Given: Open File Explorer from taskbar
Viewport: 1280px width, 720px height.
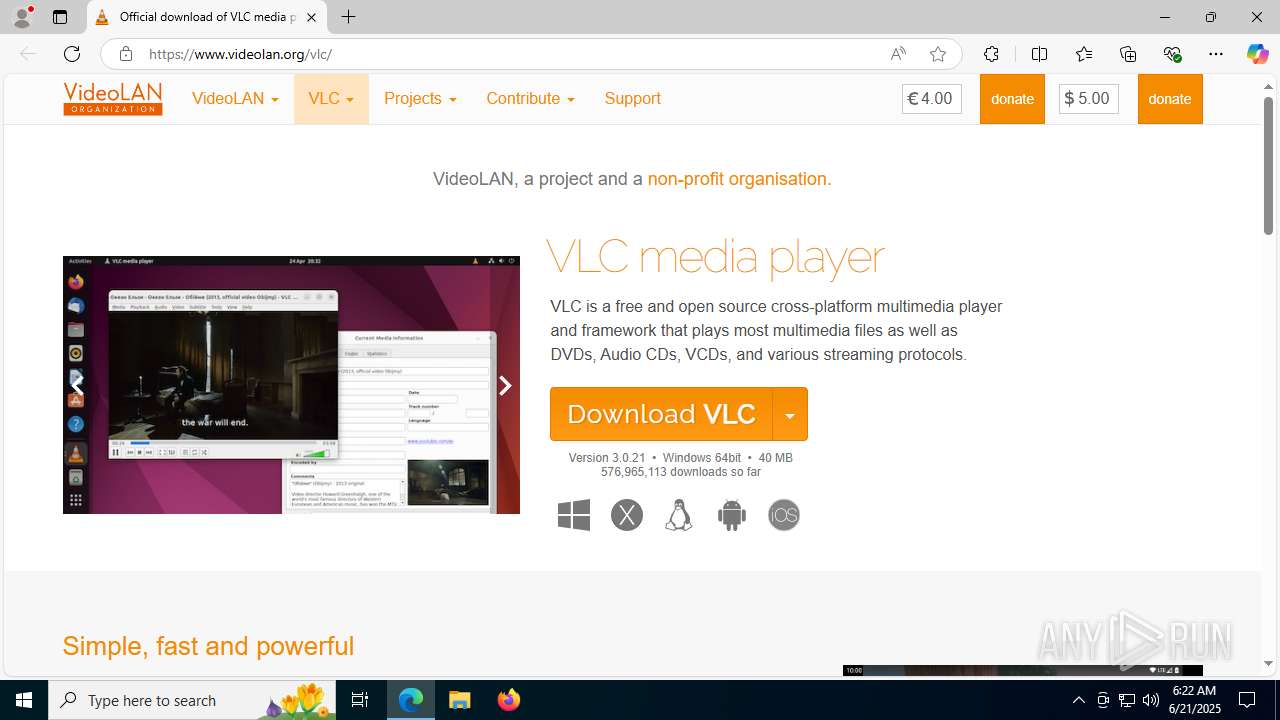Looking at the screenshot, I should coord(460,700).
